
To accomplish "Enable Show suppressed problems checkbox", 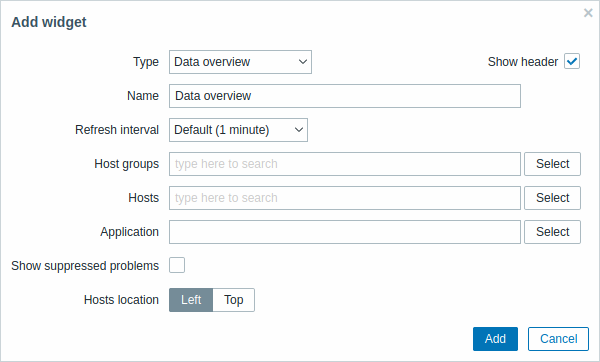I will click(177, 265).
